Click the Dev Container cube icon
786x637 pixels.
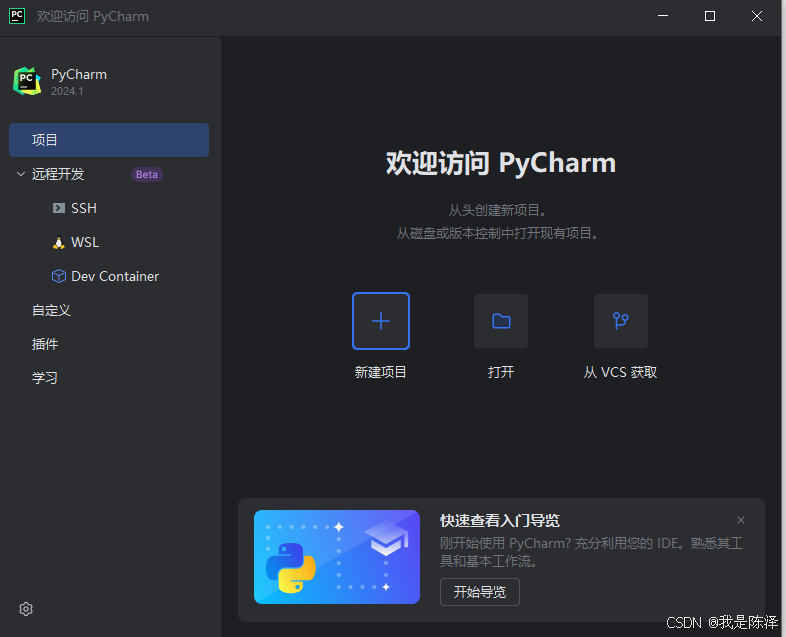[59, 276]
